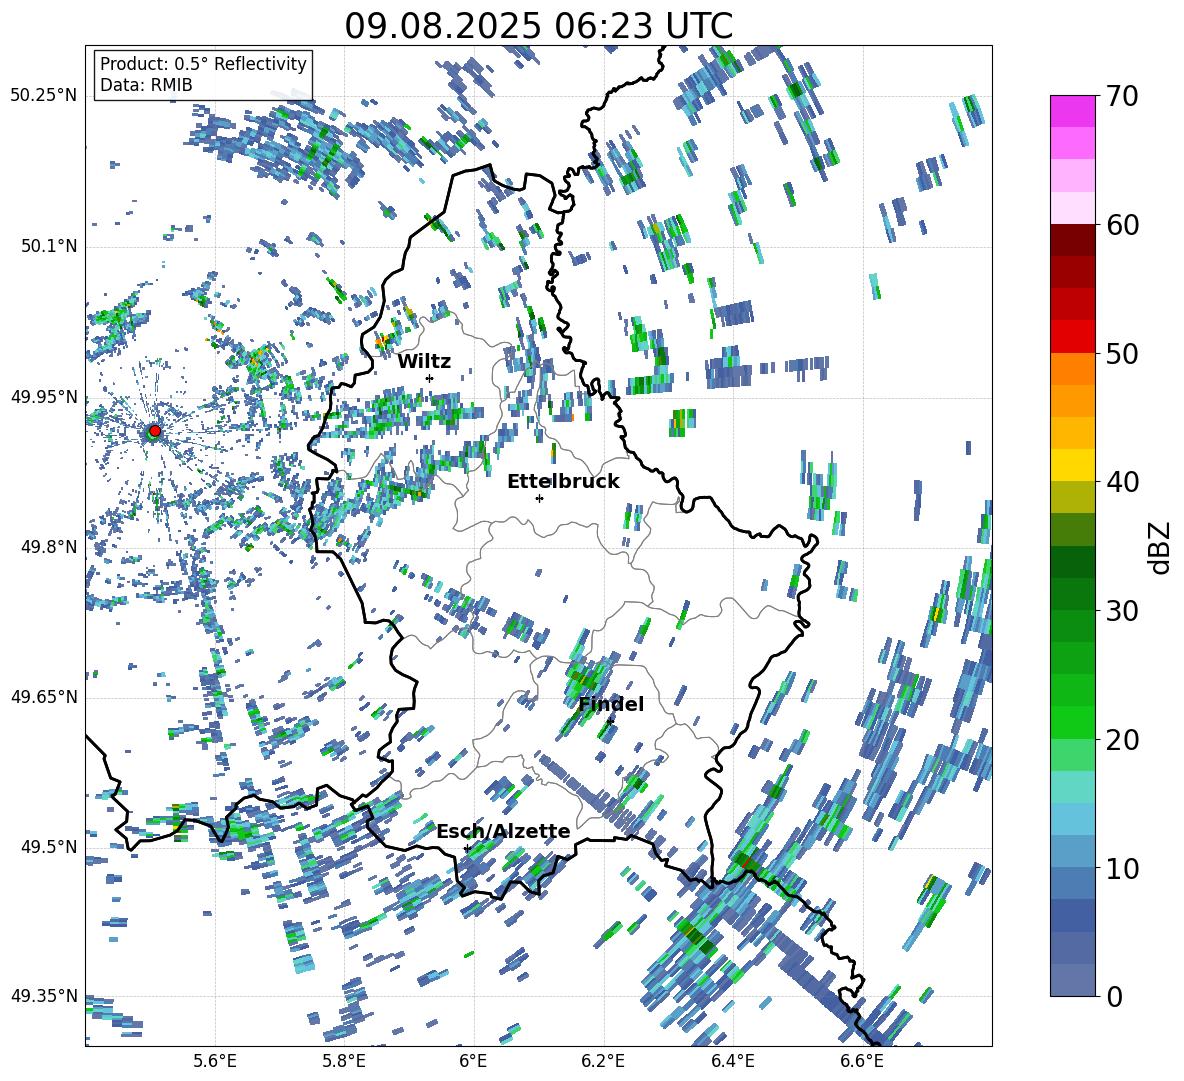
Task: Click the colorbar tick value 50
Action: [1121, 353]
